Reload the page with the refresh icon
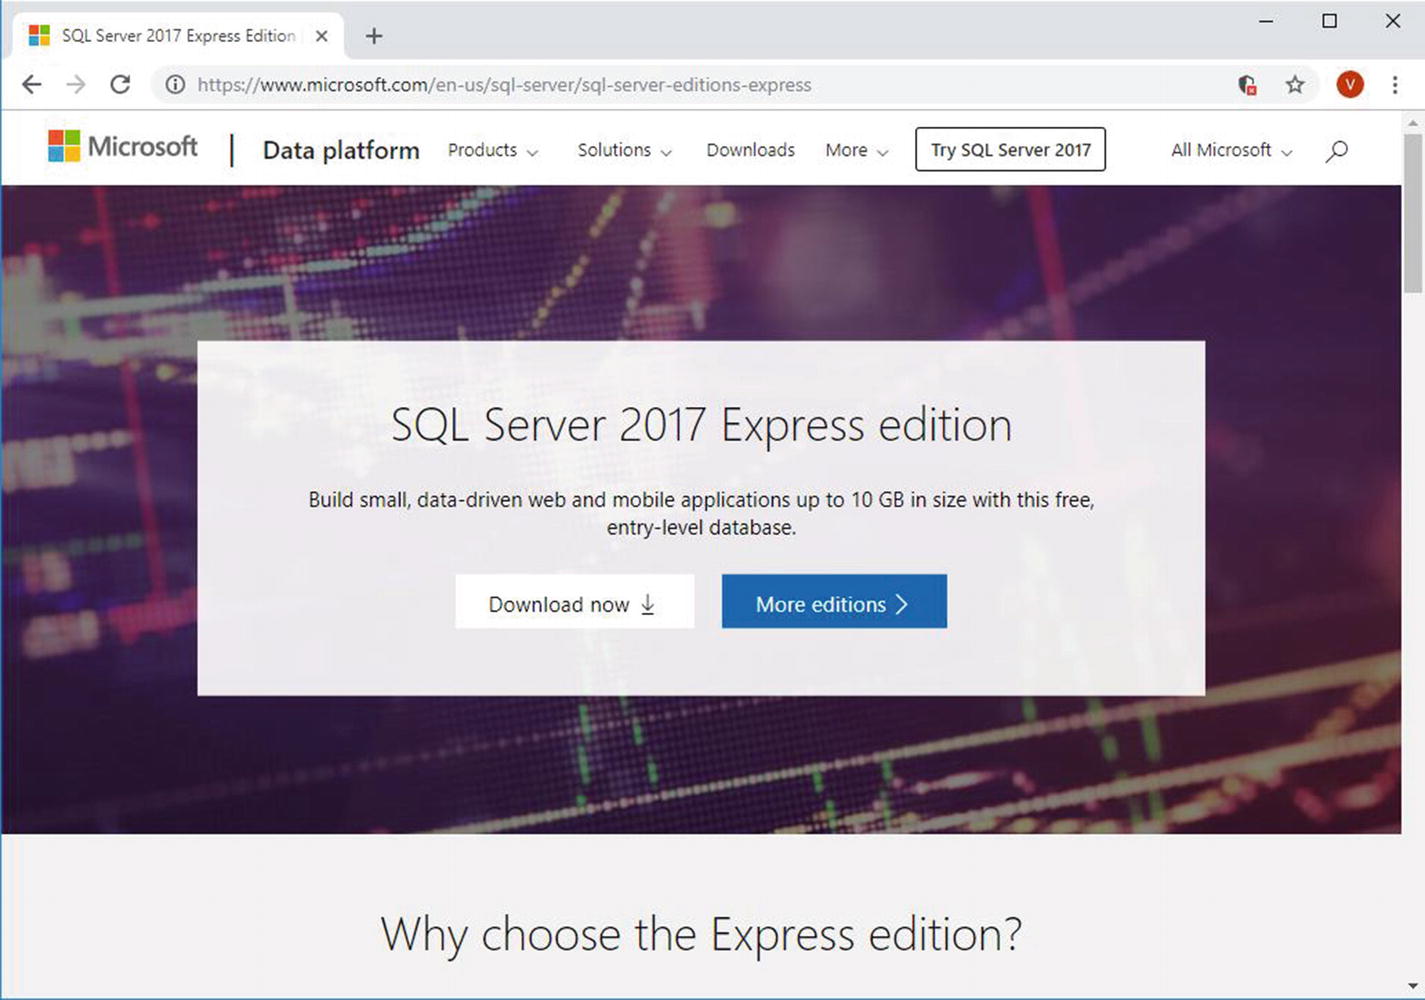This screenshot has height=1000, width=1425. [120, 85]
